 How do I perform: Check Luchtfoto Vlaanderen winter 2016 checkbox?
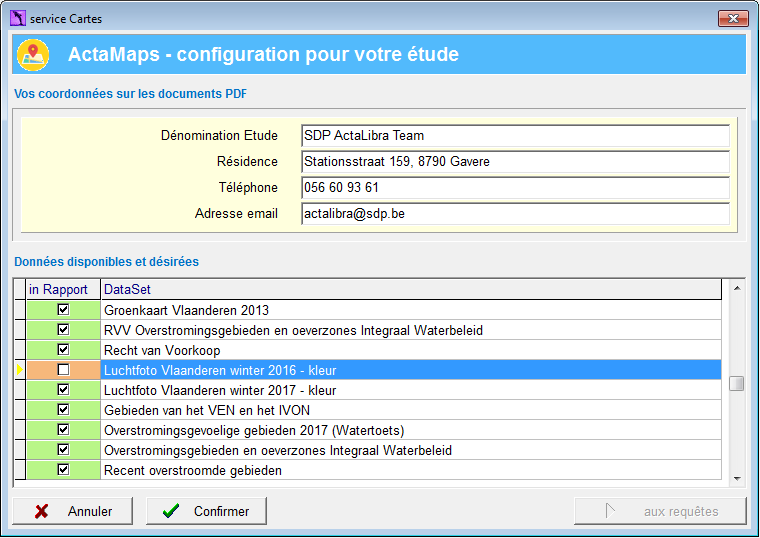(x=63, y=370)
